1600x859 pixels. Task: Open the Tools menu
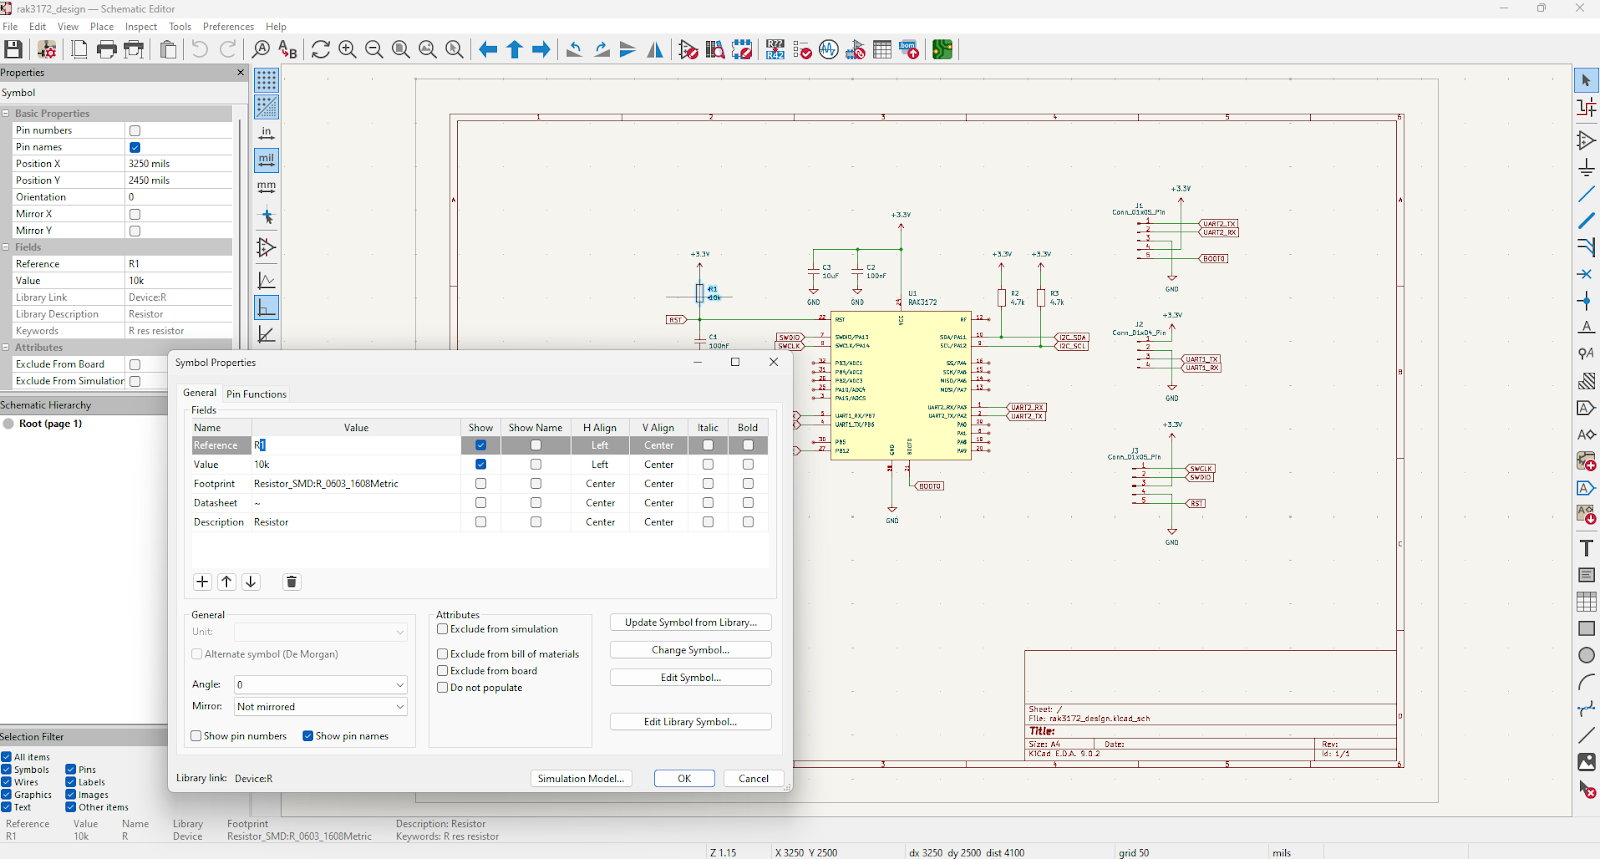click(x=180, y=27)
